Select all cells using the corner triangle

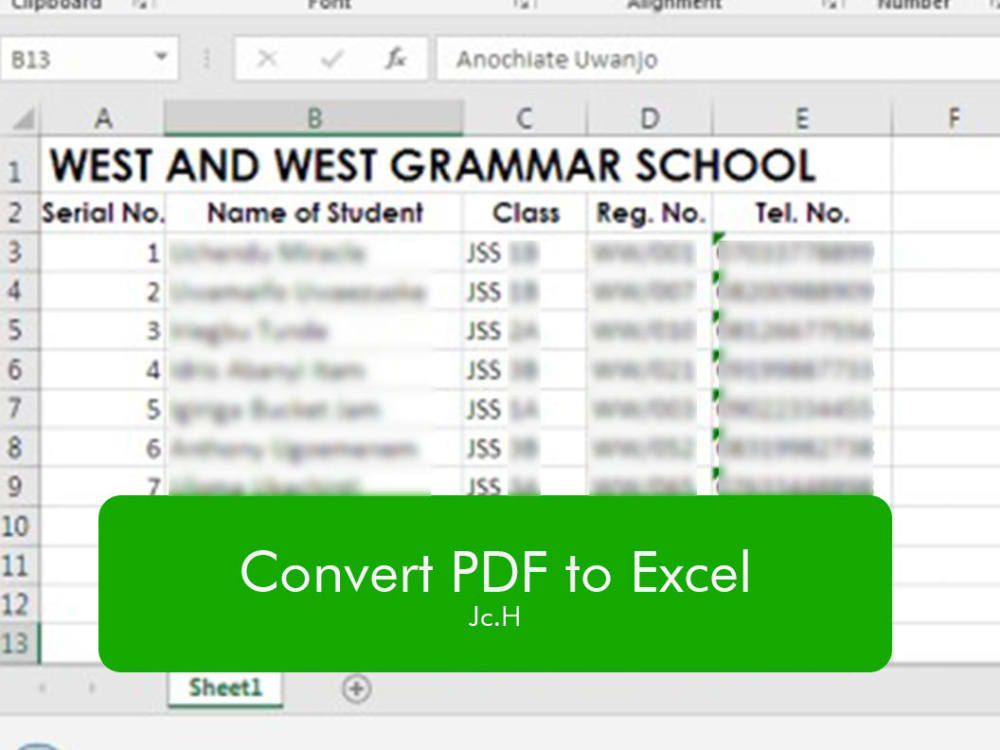pyautogui.click(x=22, y=119)
